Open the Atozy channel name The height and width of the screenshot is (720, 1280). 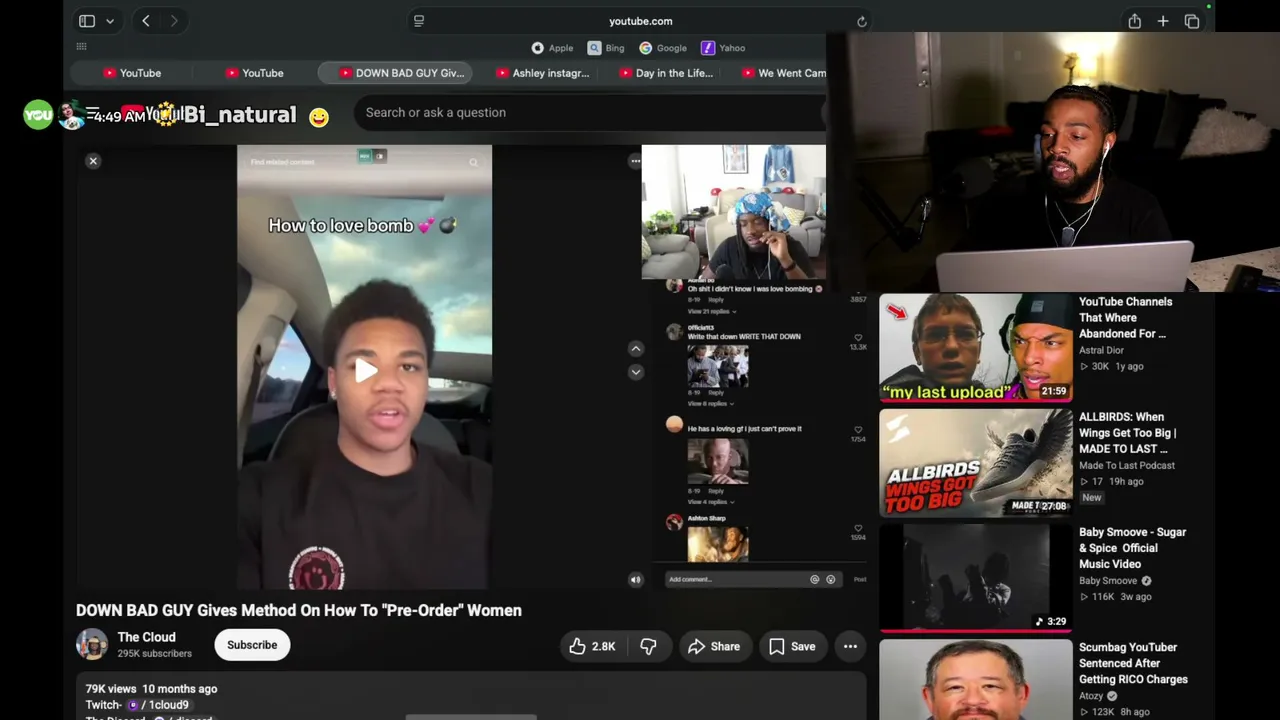click(1091, 696)
